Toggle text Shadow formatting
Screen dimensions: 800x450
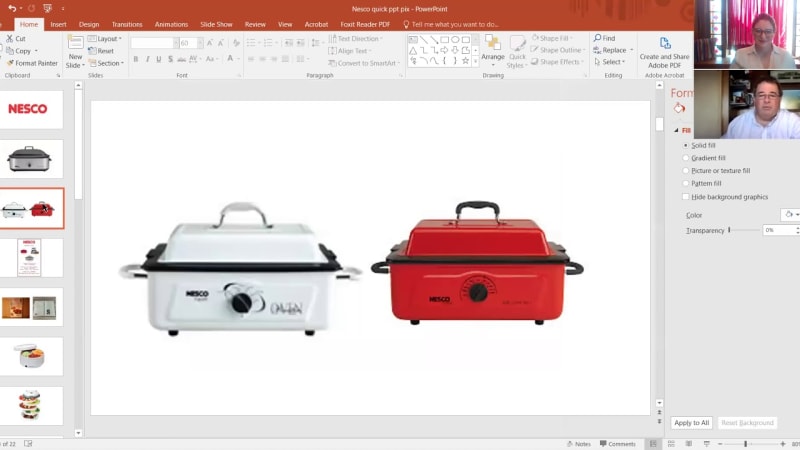[x=170, y=59]
